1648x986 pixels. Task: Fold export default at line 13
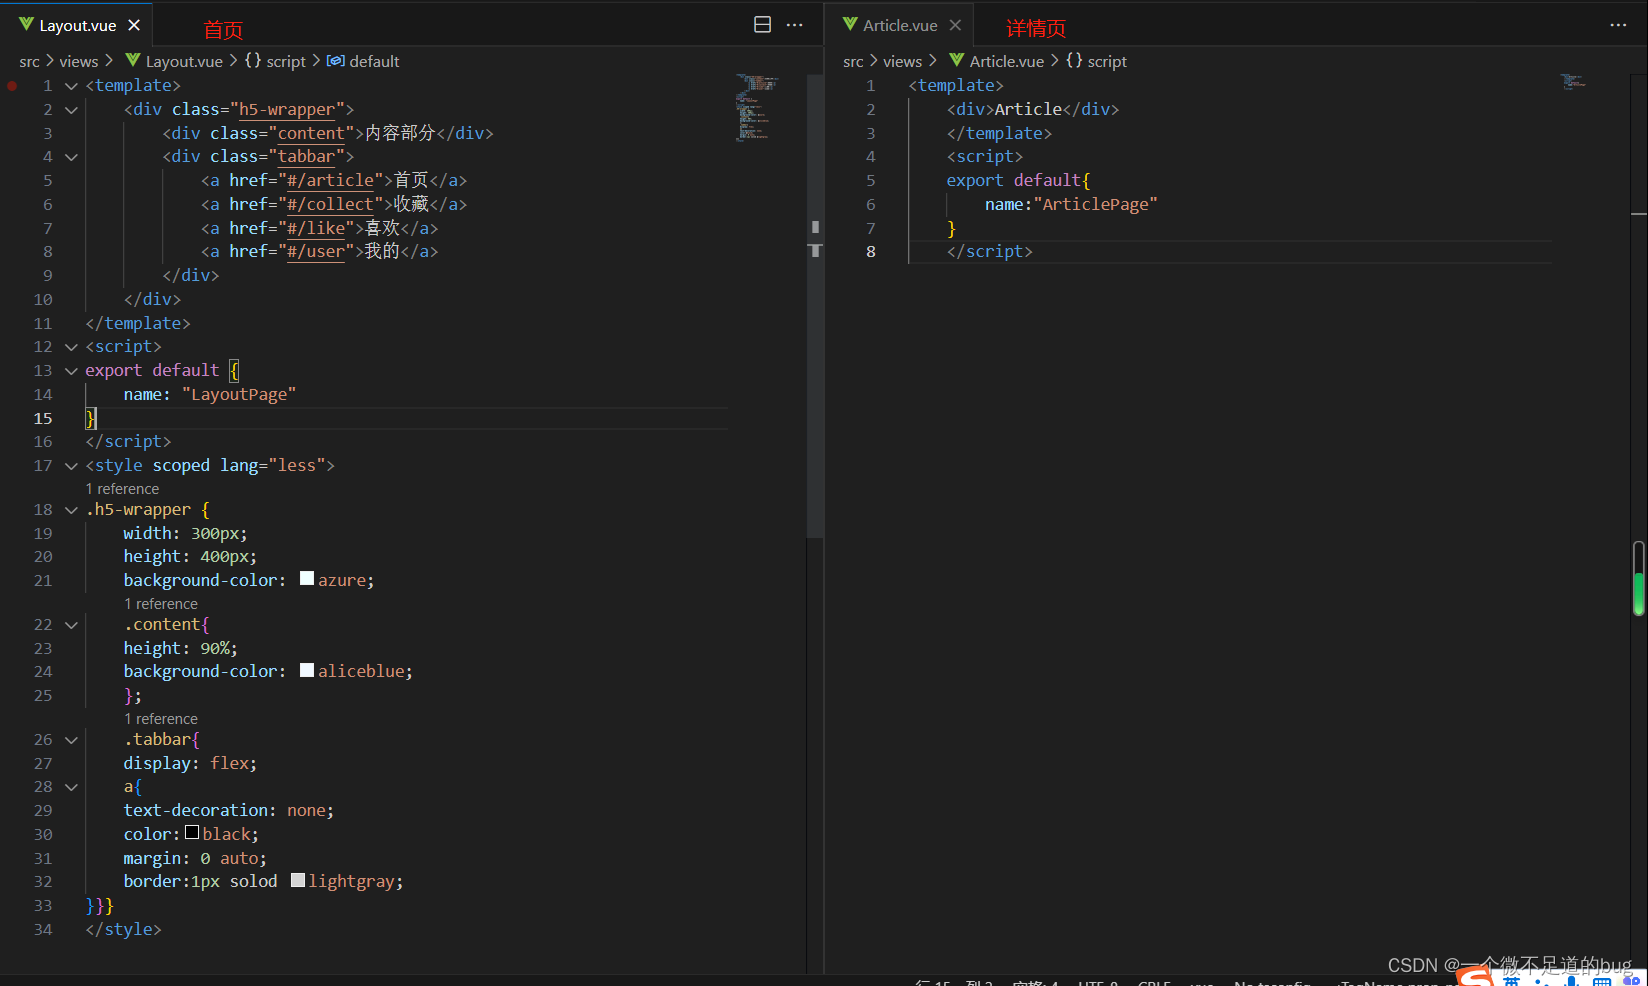[71, 371]
